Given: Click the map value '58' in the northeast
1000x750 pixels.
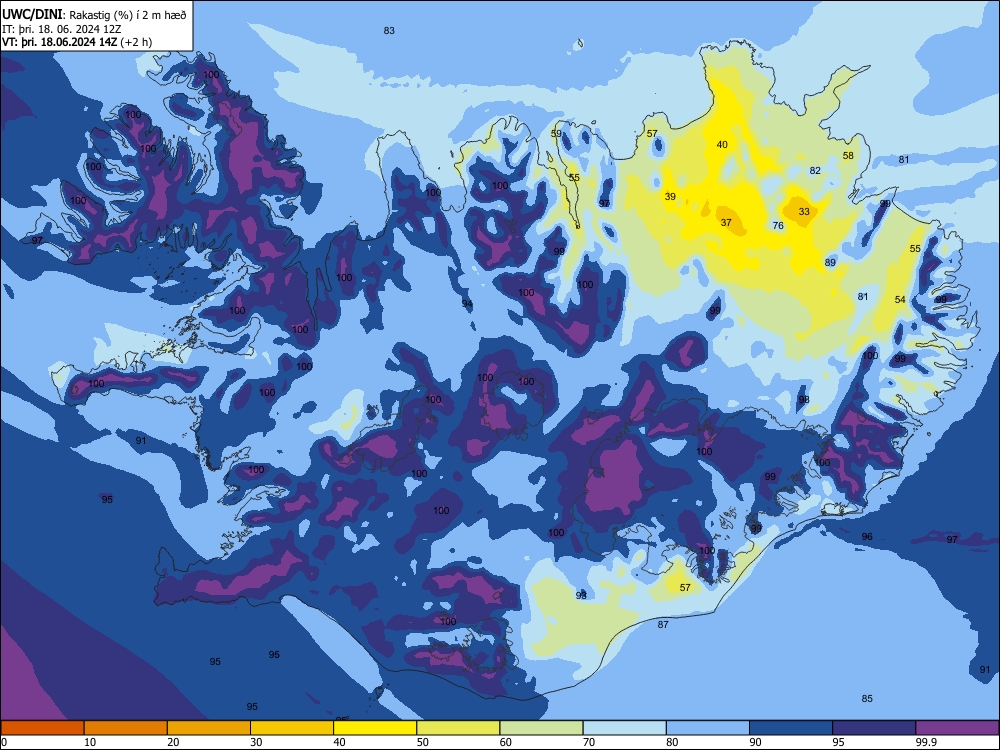Looking at the screenshot, I should pyautogui.click(x=848, y=156).
